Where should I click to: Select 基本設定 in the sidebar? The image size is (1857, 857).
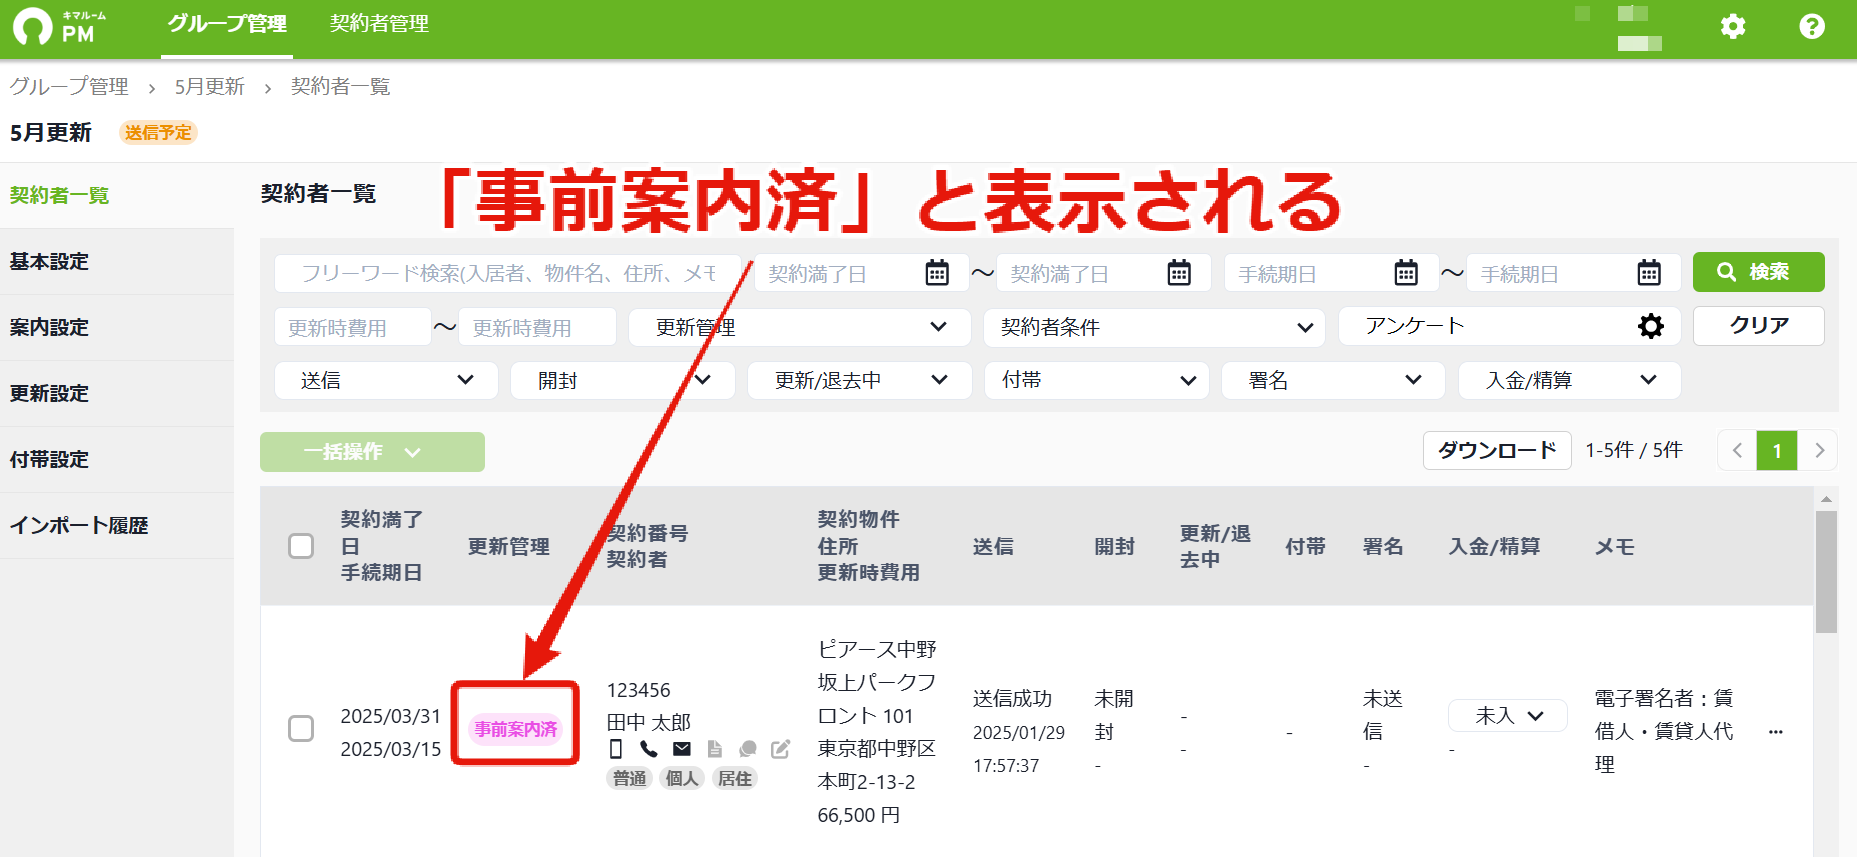pos(117,261)
